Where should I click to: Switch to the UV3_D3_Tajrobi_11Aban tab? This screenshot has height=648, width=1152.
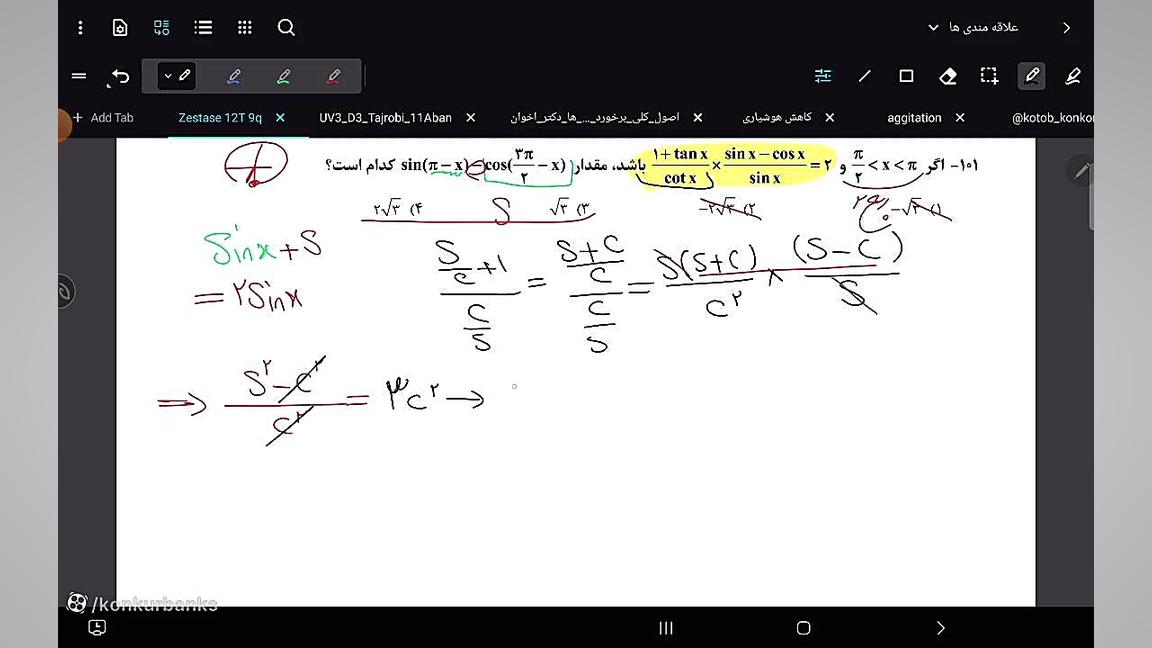(x=385, y=118)
